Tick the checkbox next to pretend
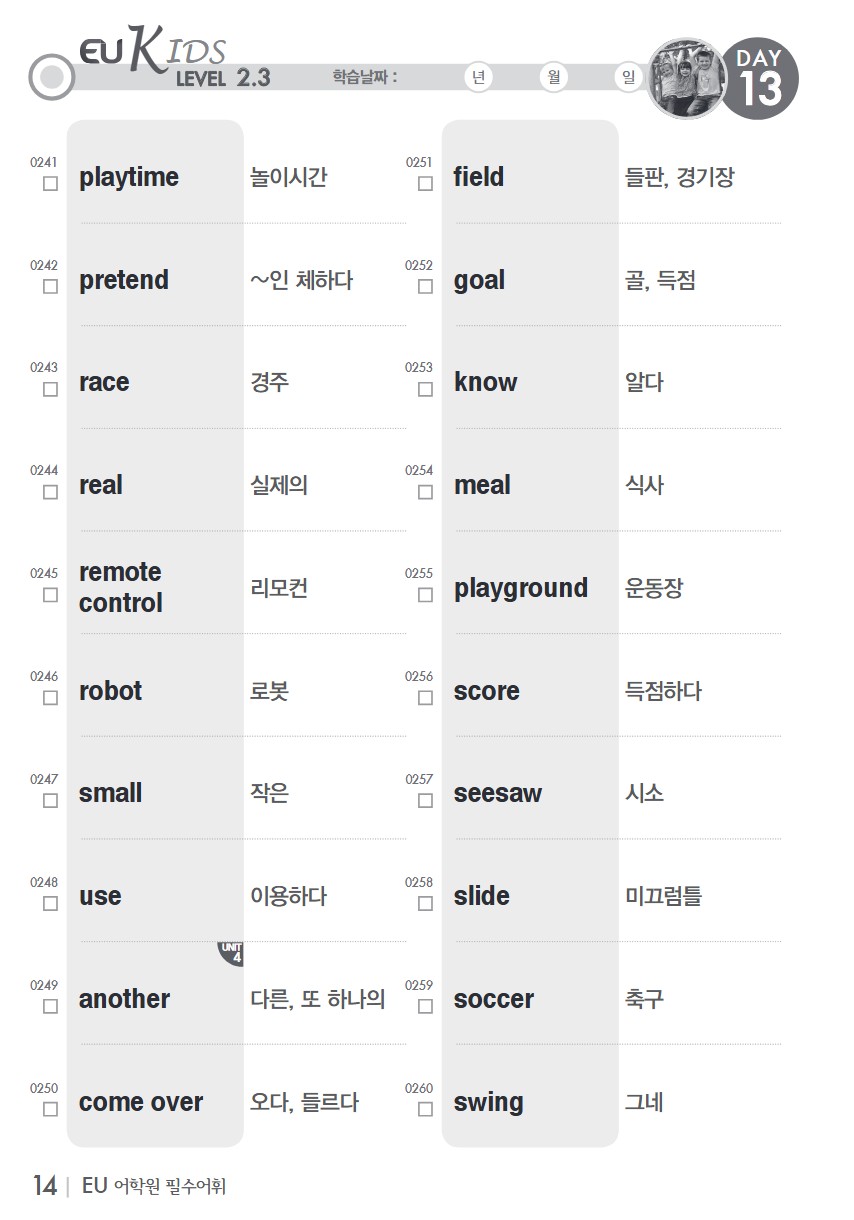This screenshot has width=854, height=1220. (x=50, y=287)
